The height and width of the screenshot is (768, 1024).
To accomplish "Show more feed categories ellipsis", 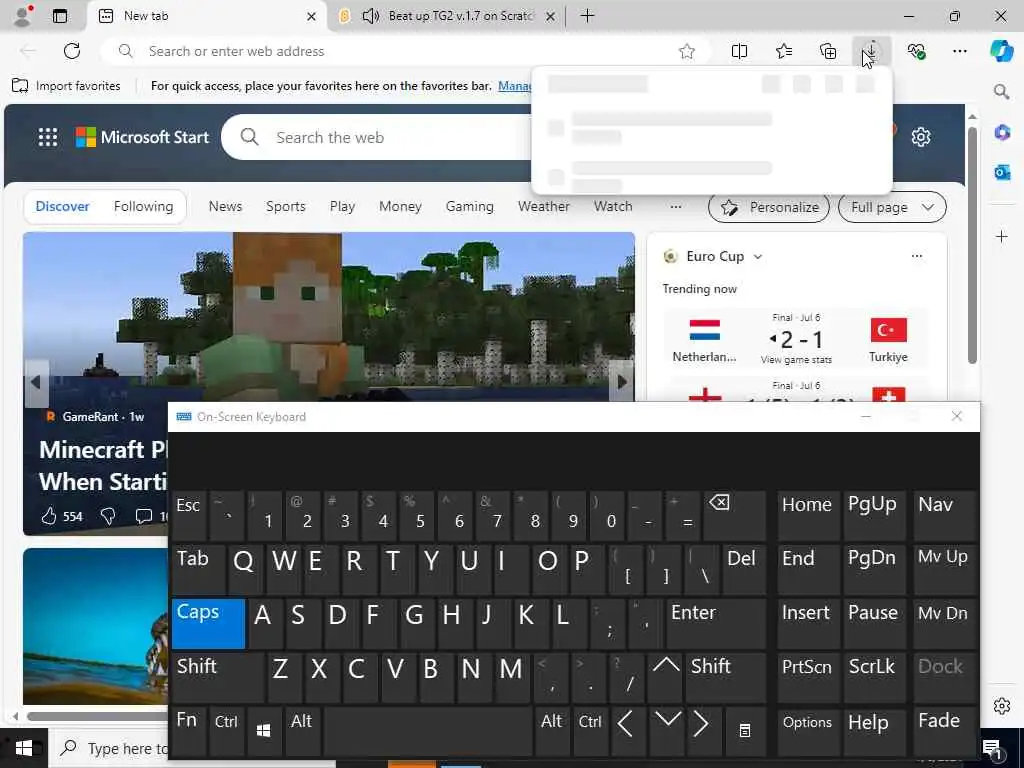I will (x=676, y=206).
